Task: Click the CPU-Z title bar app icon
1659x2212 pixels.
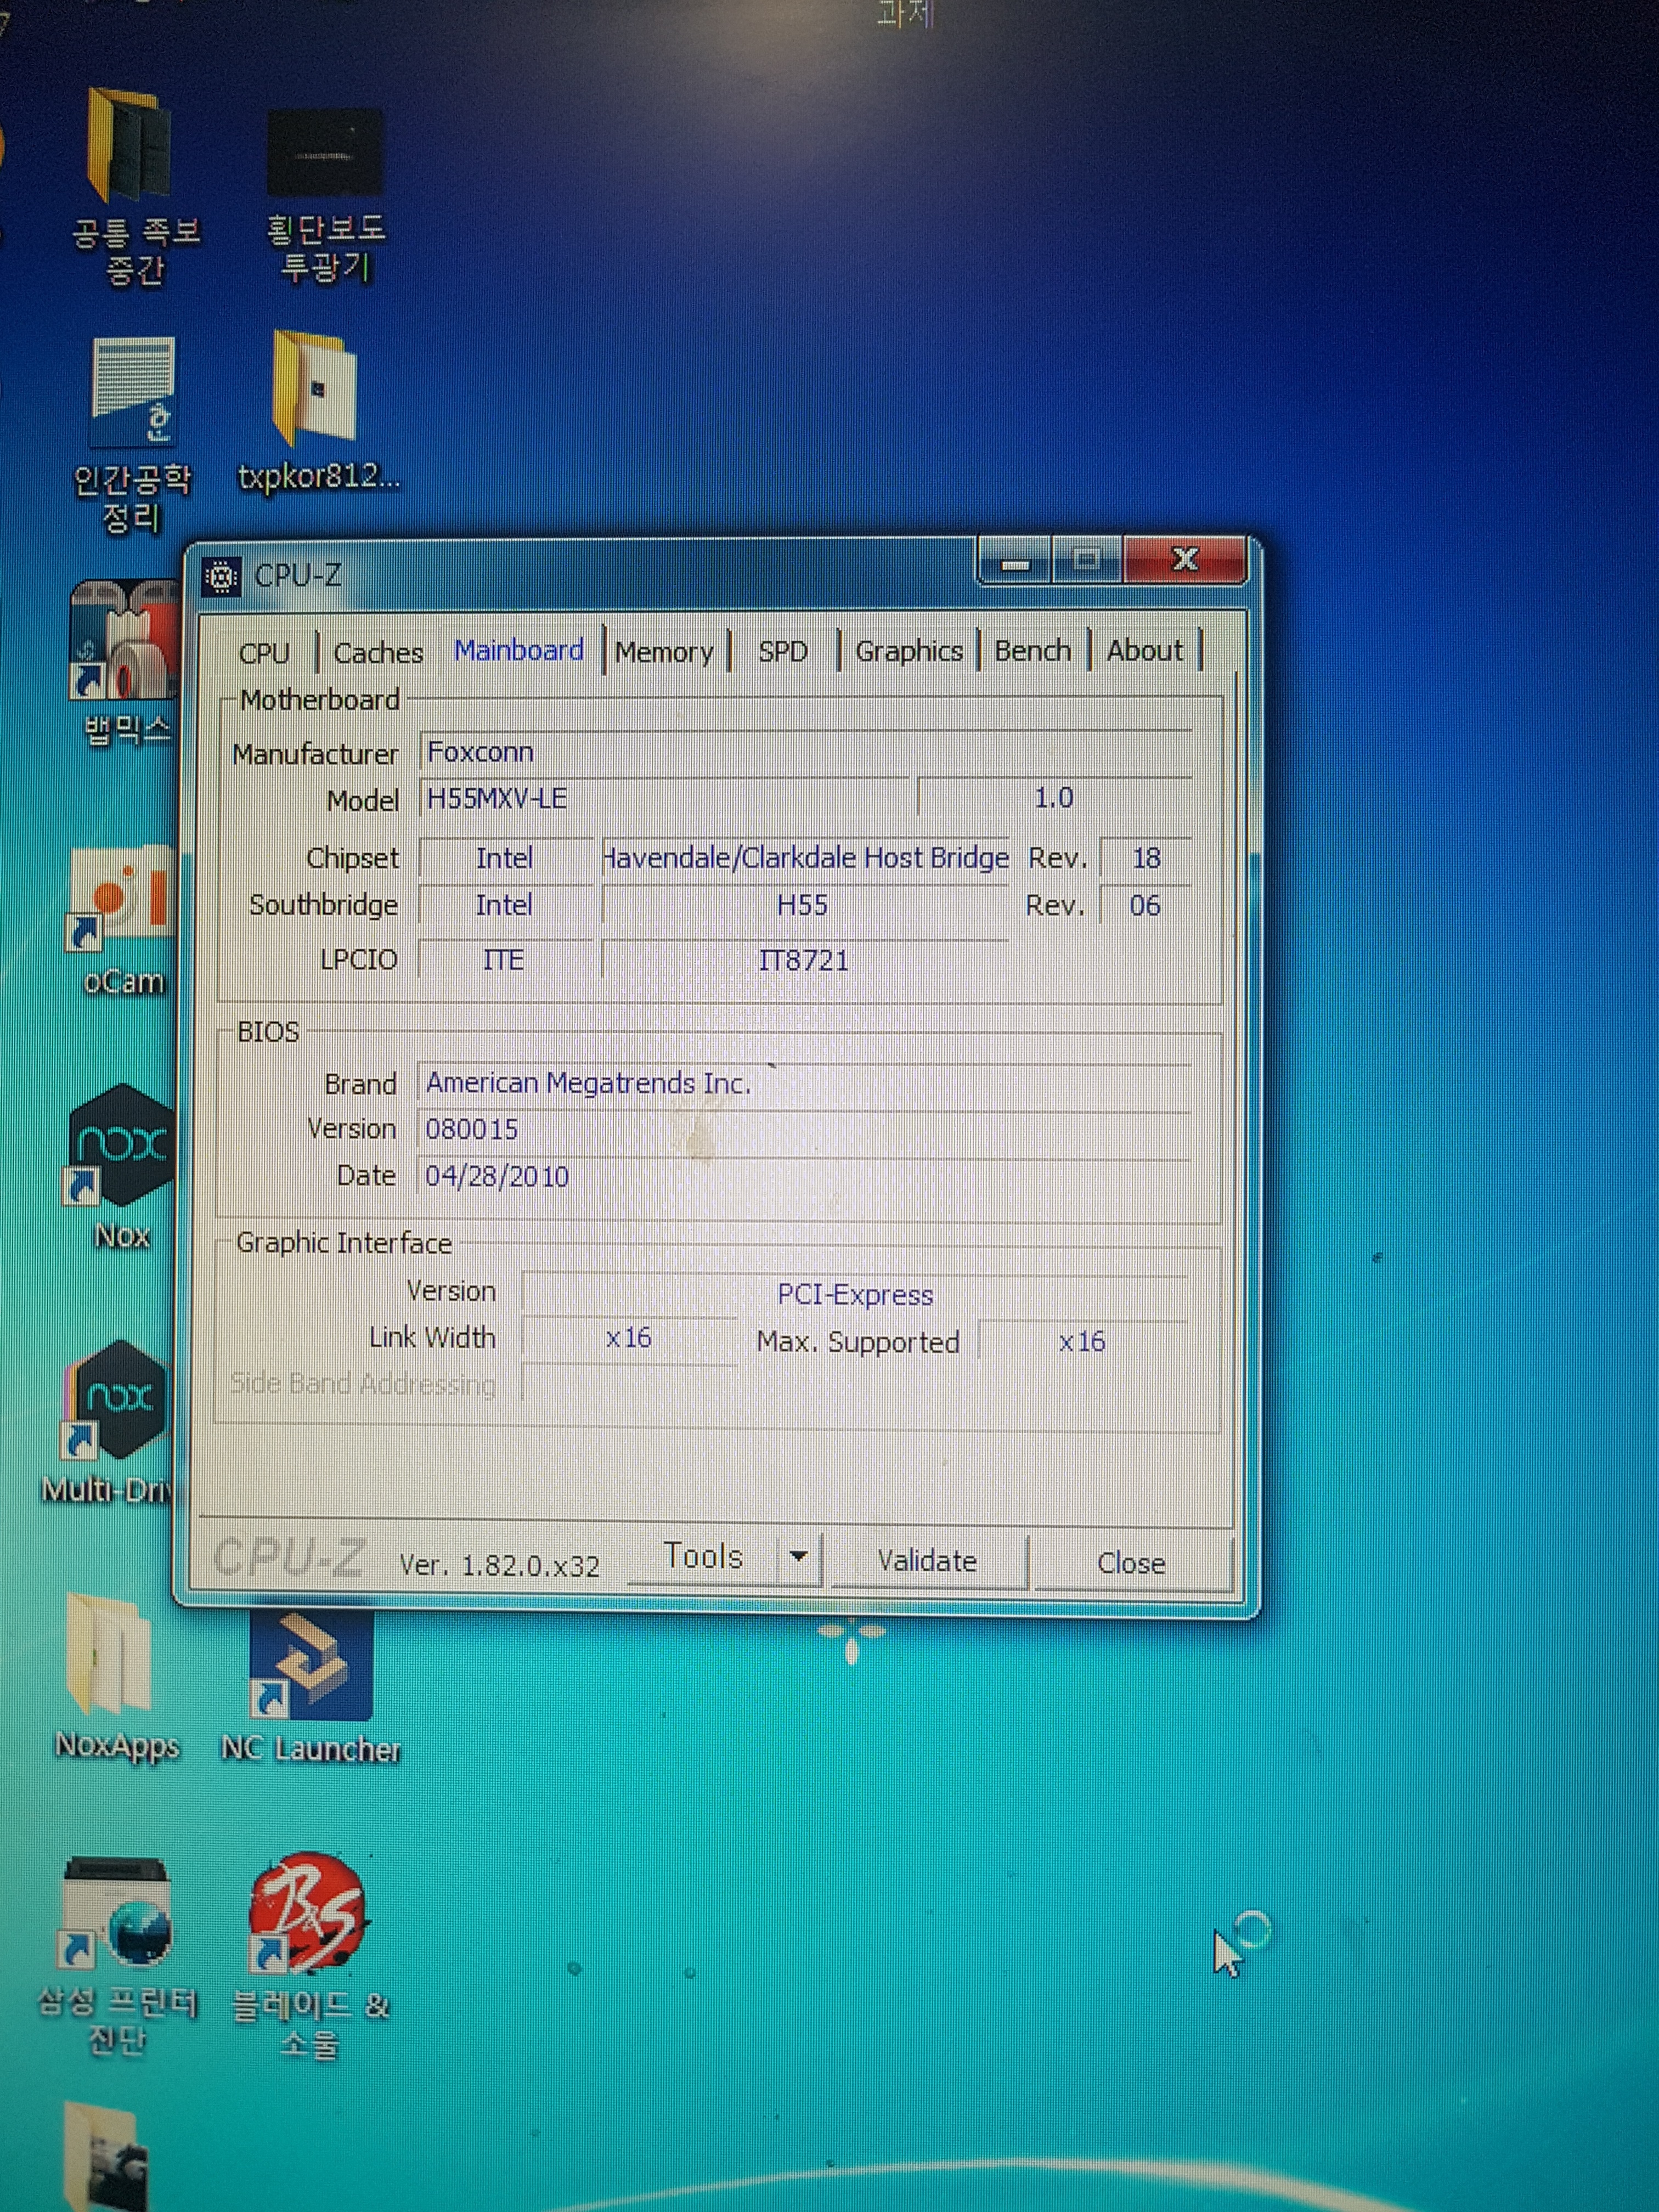Action: [221, 577]
